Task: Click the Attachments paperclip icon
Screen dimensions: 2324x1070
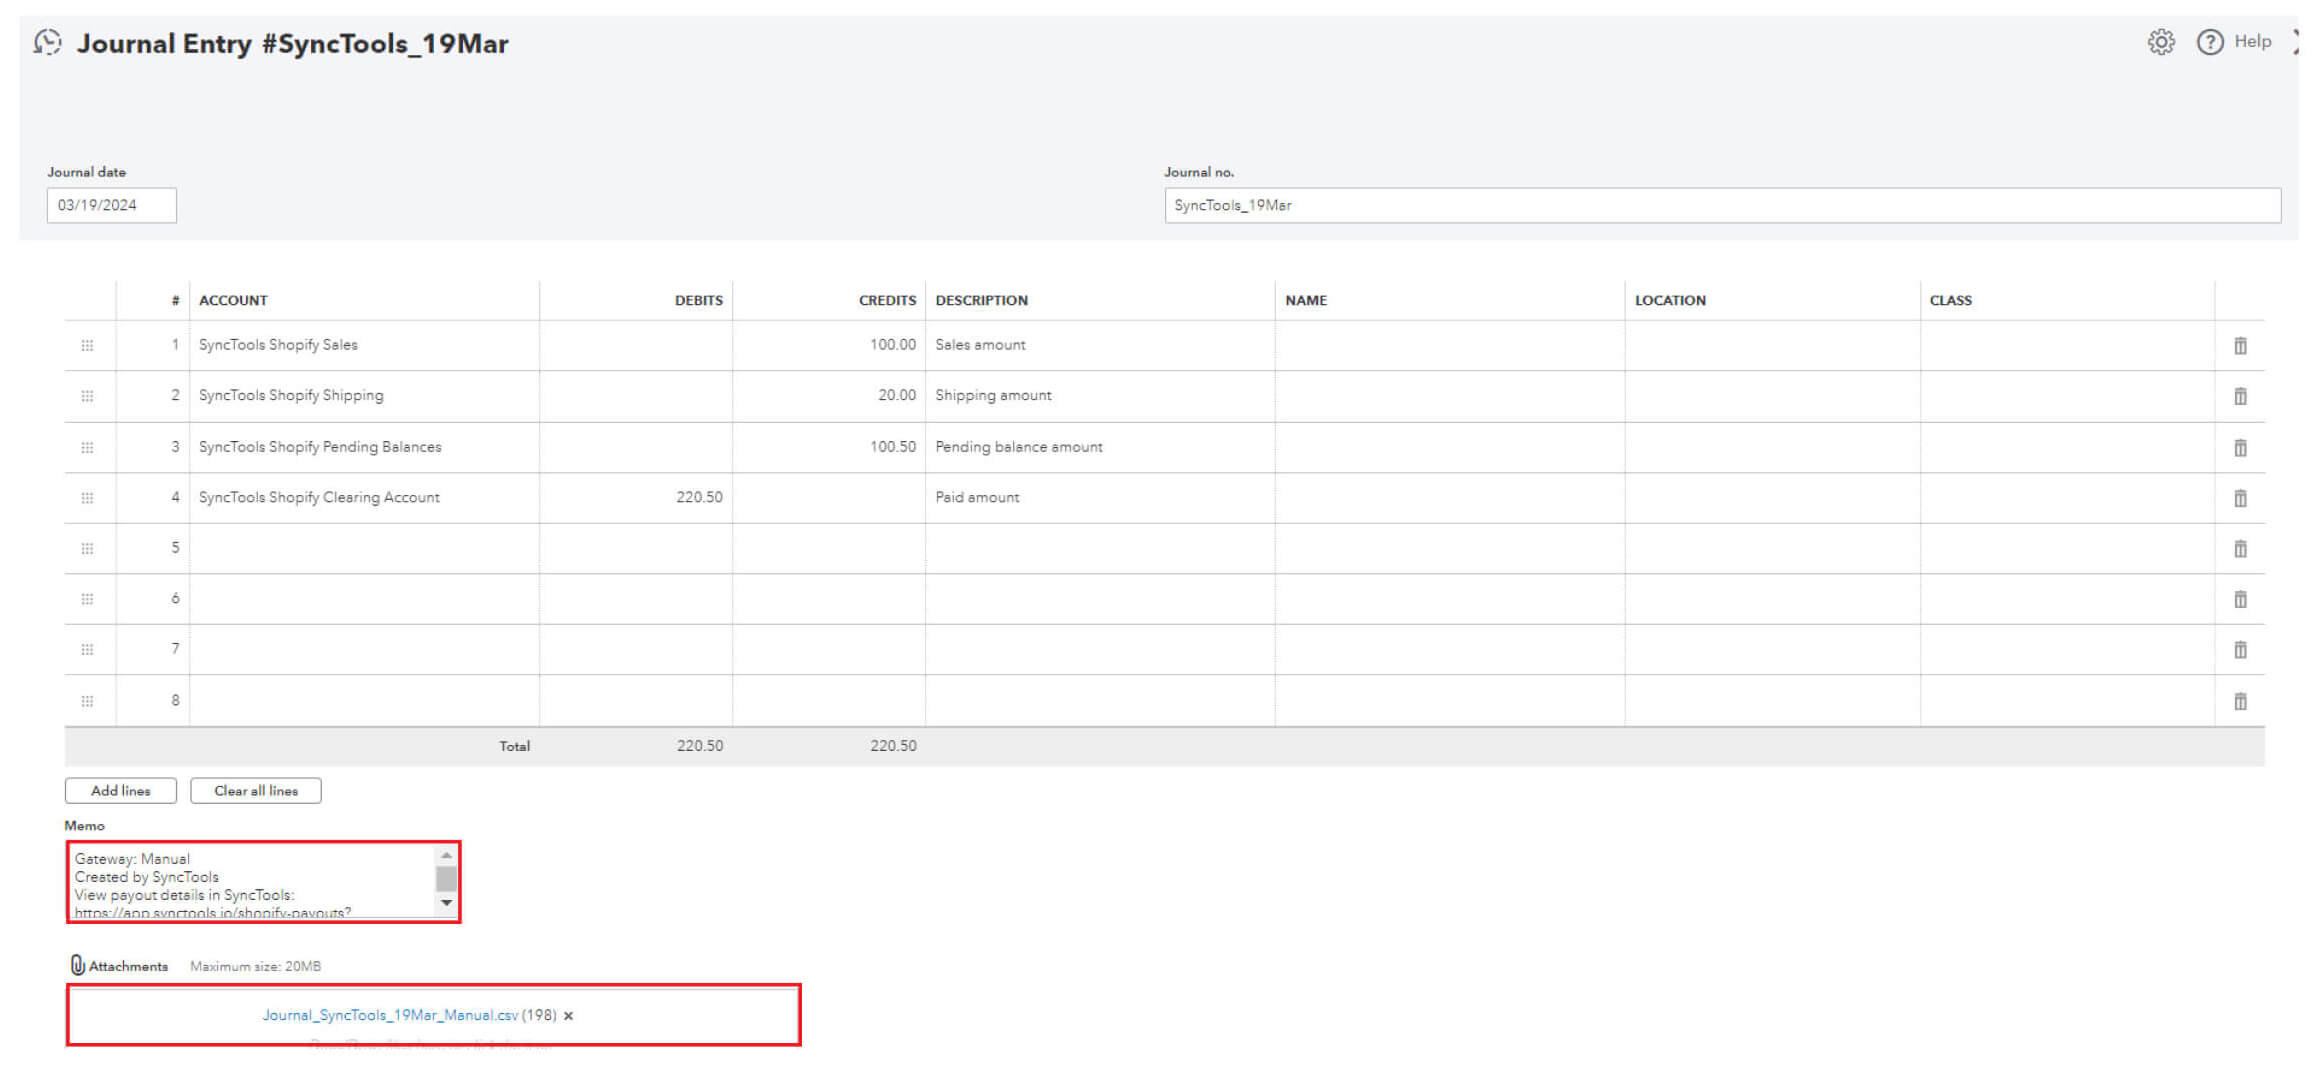Action: (77, 965)
